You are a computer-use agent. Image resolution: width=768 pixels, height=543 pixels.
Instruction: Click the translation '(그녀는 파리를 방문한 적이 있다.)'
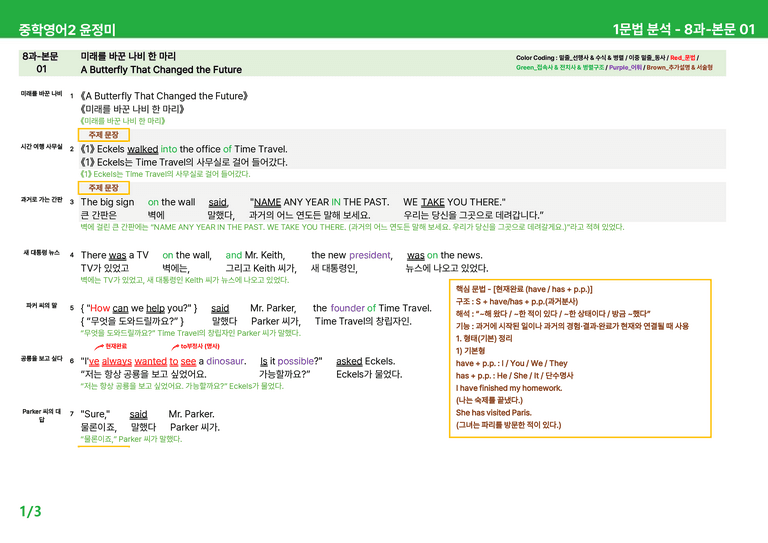click(508, 425)
